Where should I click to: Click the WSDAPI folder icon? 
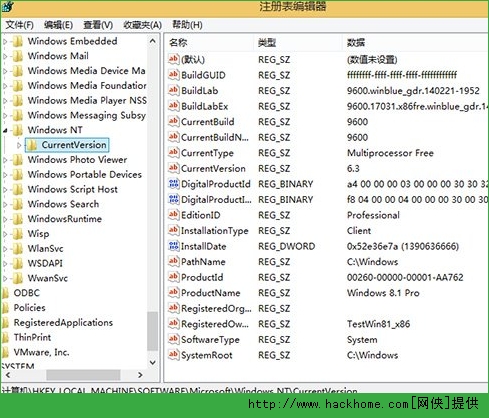(18, 263)
